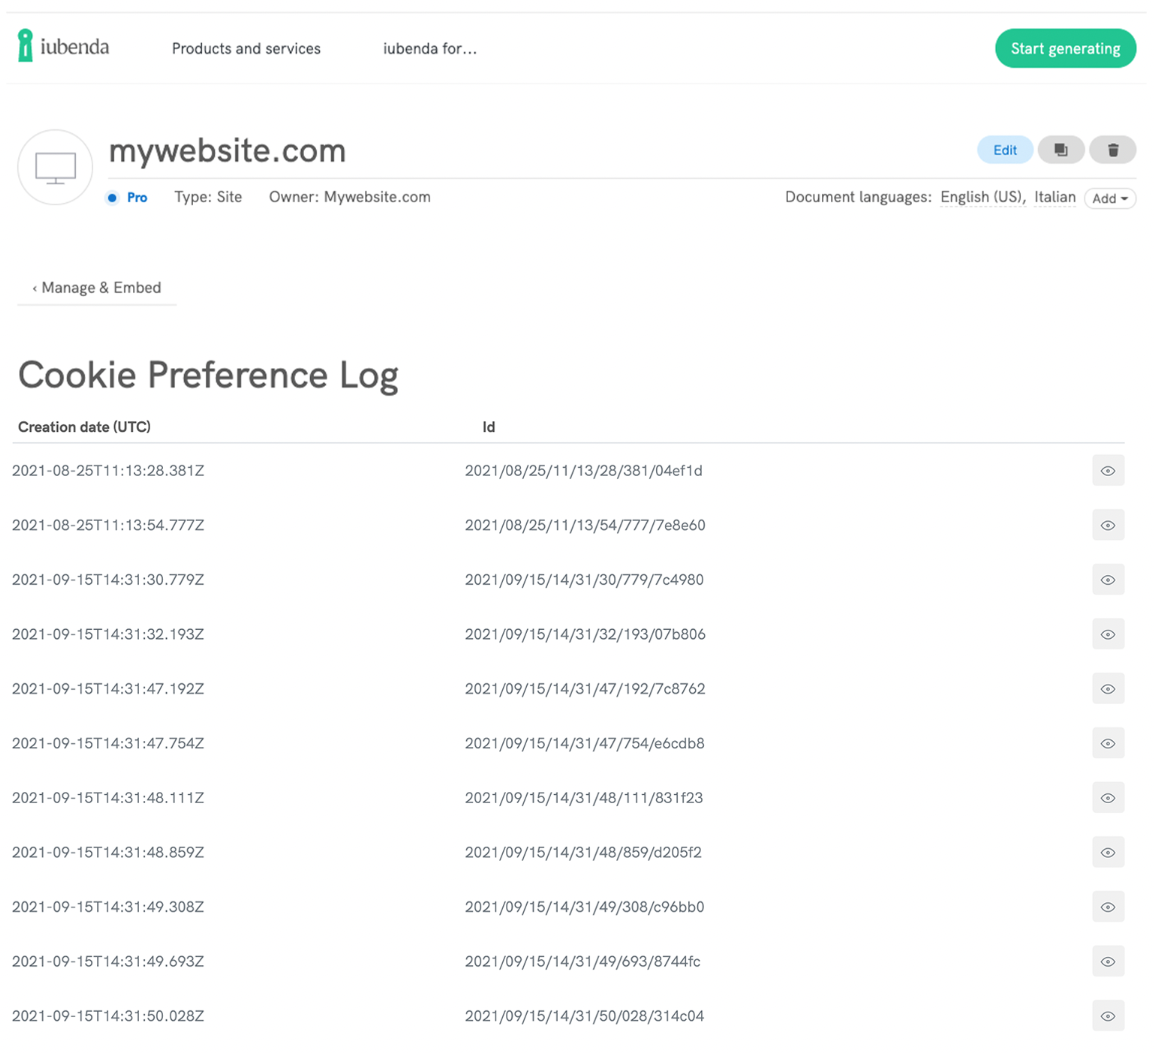Delete mywebsite.com via the trash icon
The height and width of the screenshot is (1053, 1154).
click(1112, 149)
